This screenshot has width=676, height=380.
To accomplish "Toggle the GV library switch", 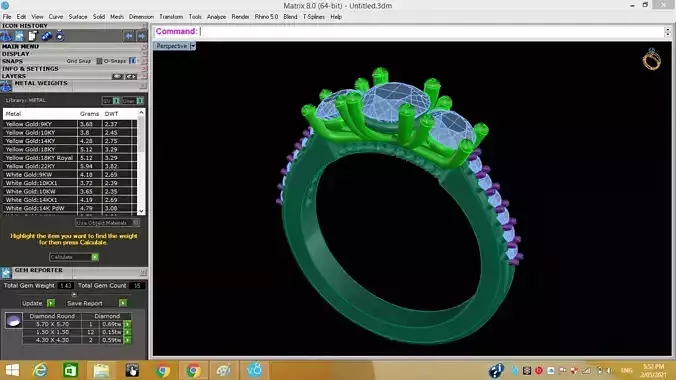I will 116,101.
